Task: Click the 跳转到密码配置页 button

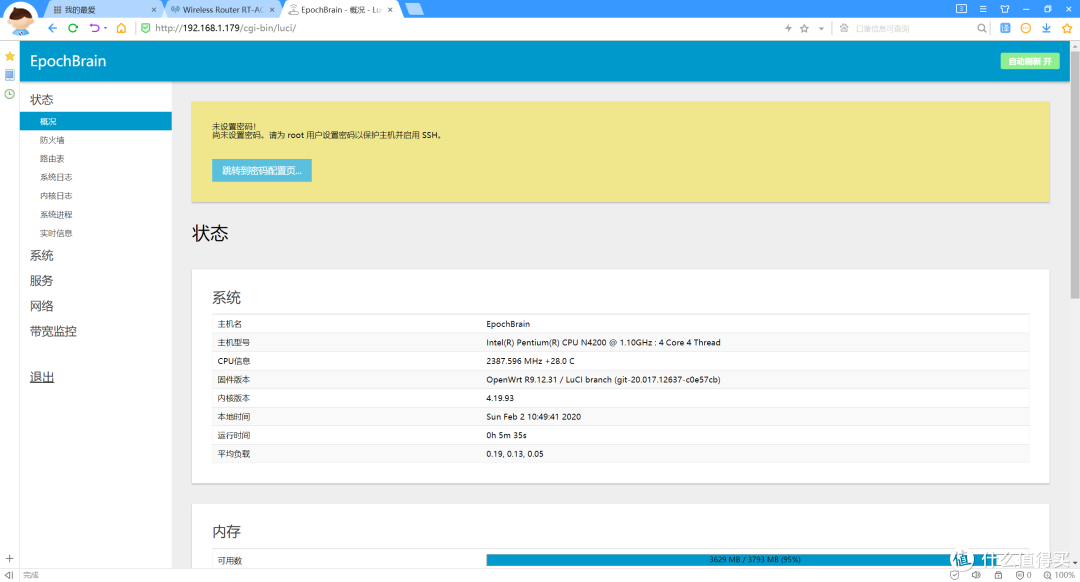Action: coord(262,171)
